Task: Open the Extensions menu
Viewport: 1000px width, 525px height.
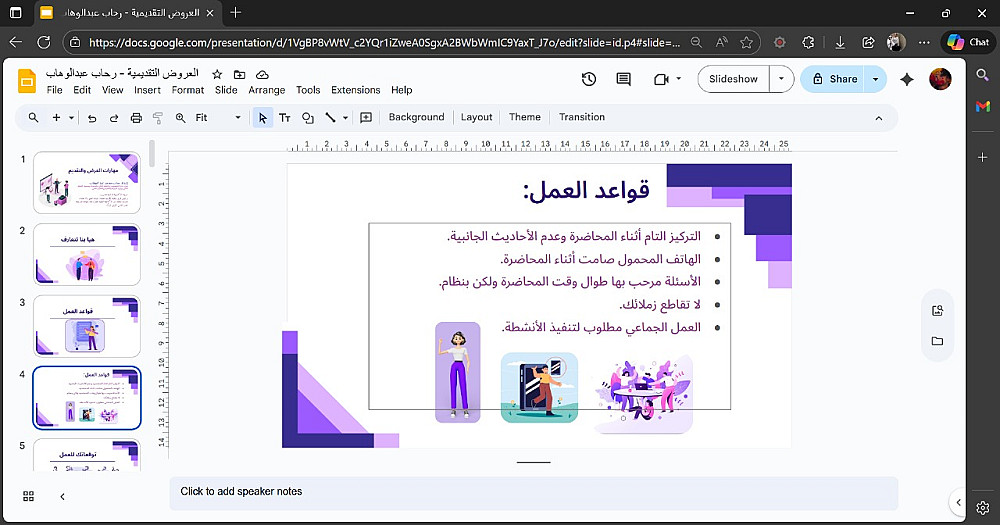Action: click(x=355, y=90)
